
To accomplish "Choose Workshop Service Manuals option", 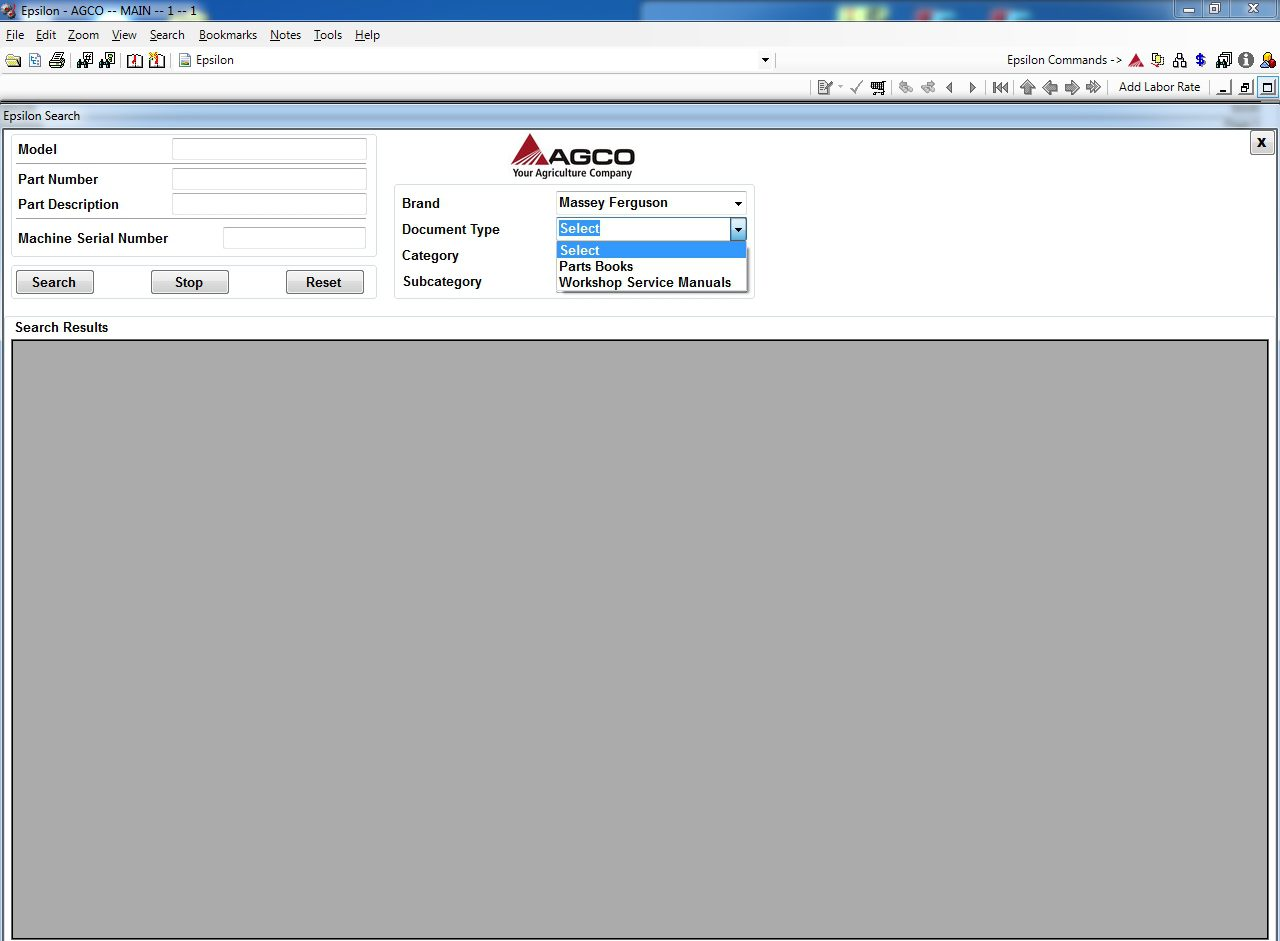I will (x=645, y=283).
